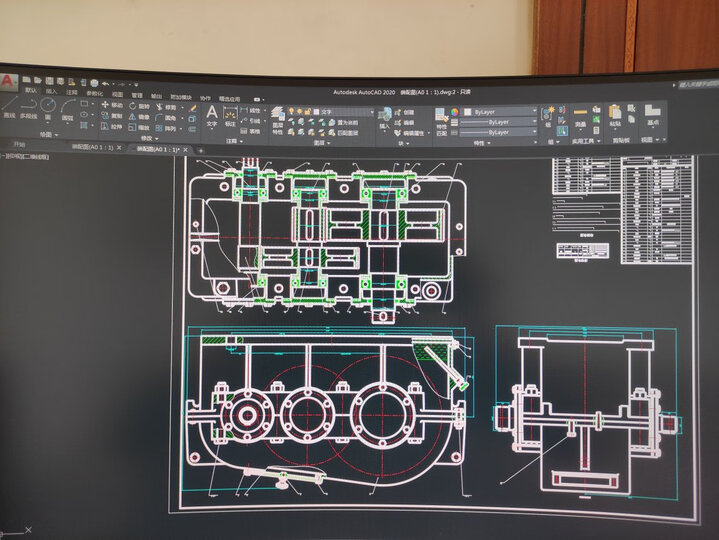Viewport: 719px width, 540px height.
Task: Click the Insert block (插入) icon
Action: pyautogui.click(x=385, y=116)
